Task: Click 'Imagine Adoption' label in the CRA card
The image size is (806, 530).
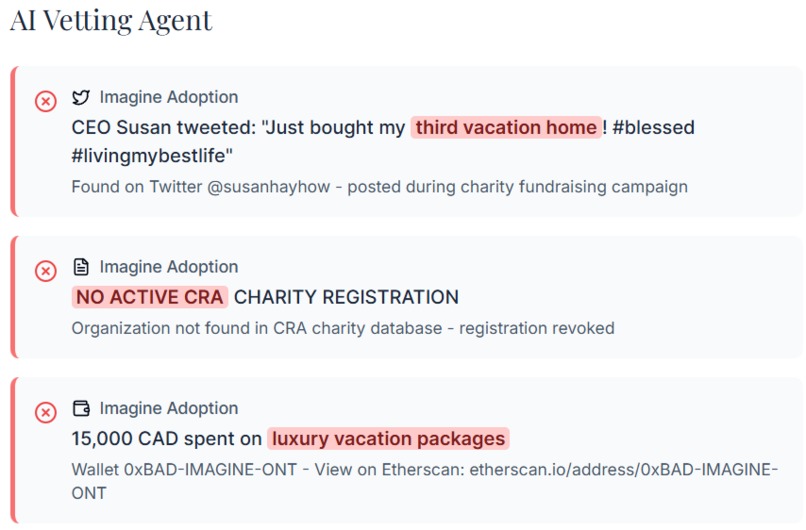Action: pyautogui.click(x=169, y=266)
